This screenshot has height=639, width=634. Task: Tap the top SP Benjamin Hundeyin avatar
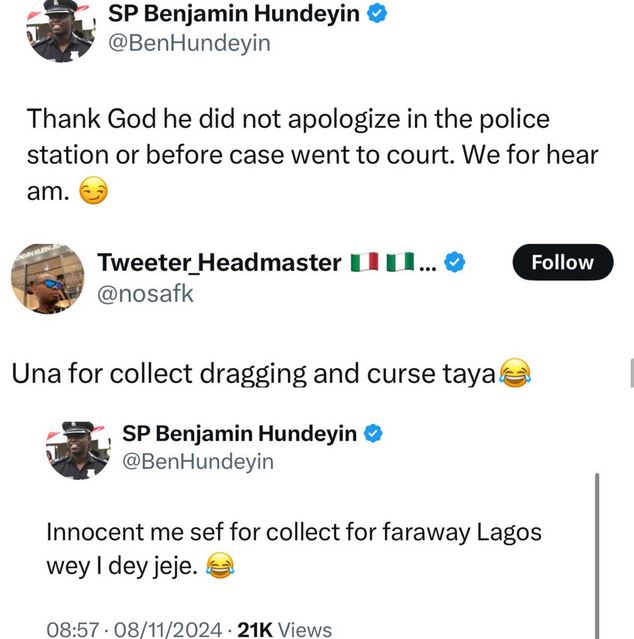click(x=61, y=28)
